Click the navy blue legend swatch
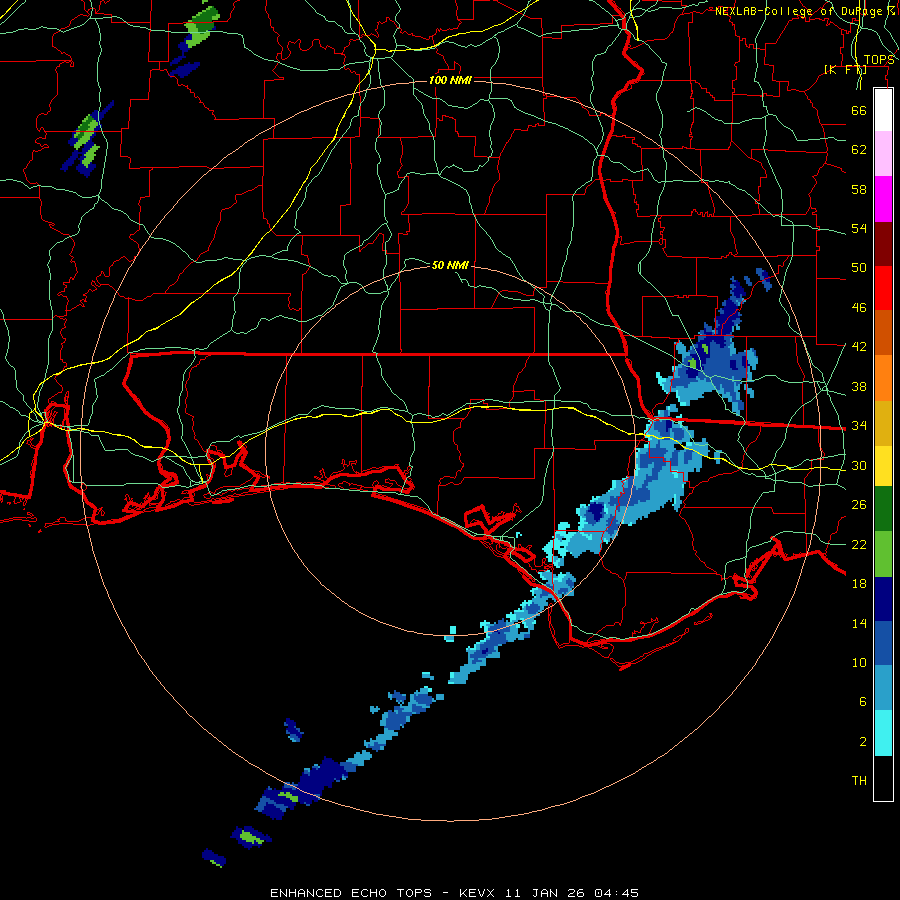900x900 pixels. point(883,599)
